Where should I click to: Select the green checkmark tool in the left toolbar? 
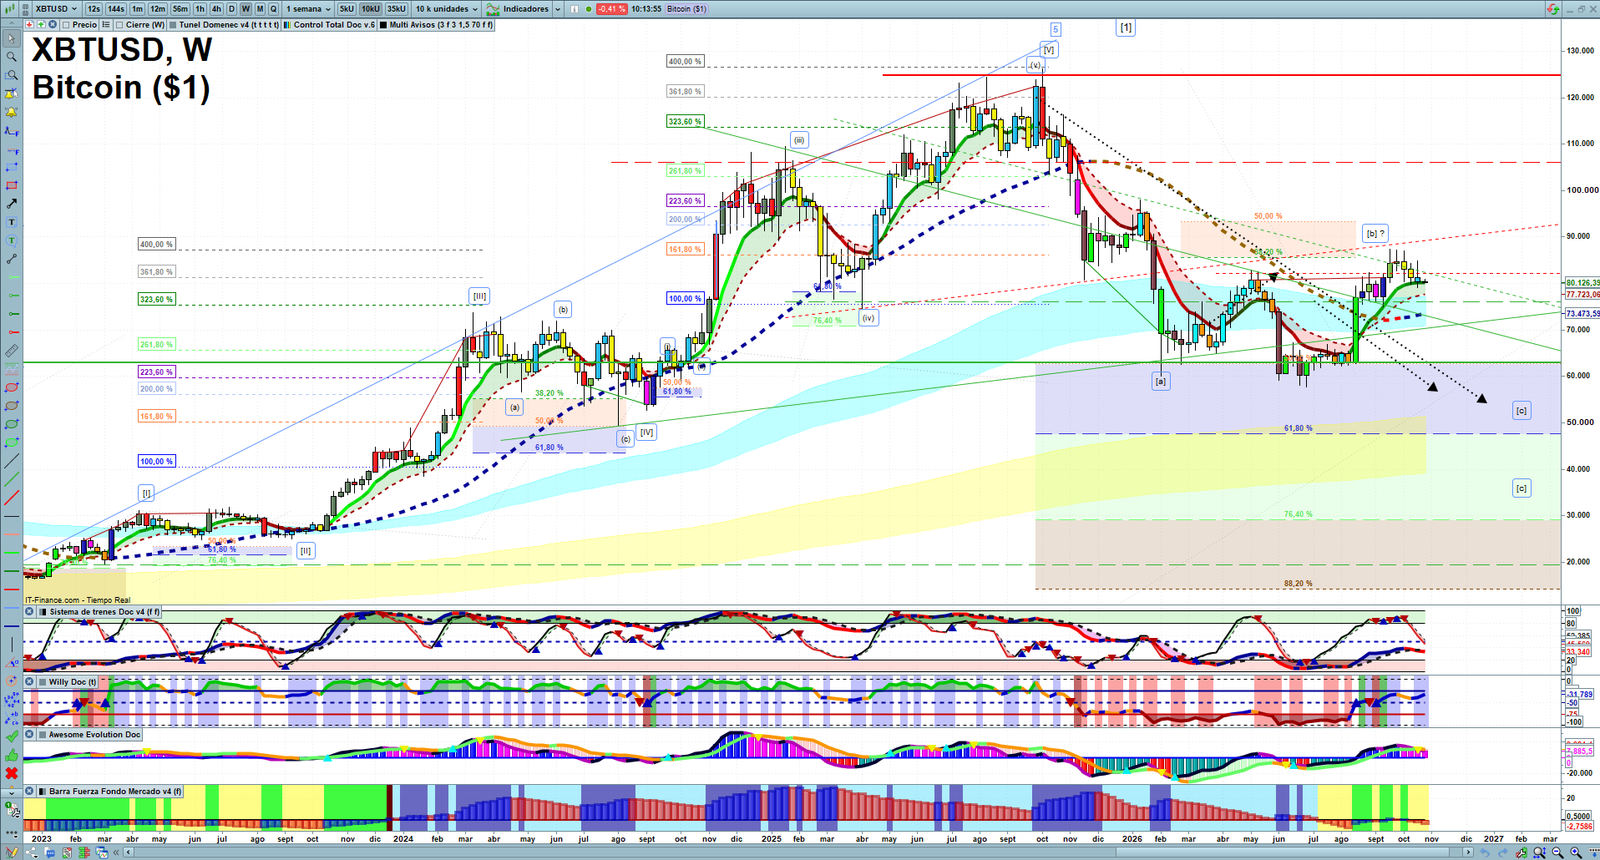point(11,736)
